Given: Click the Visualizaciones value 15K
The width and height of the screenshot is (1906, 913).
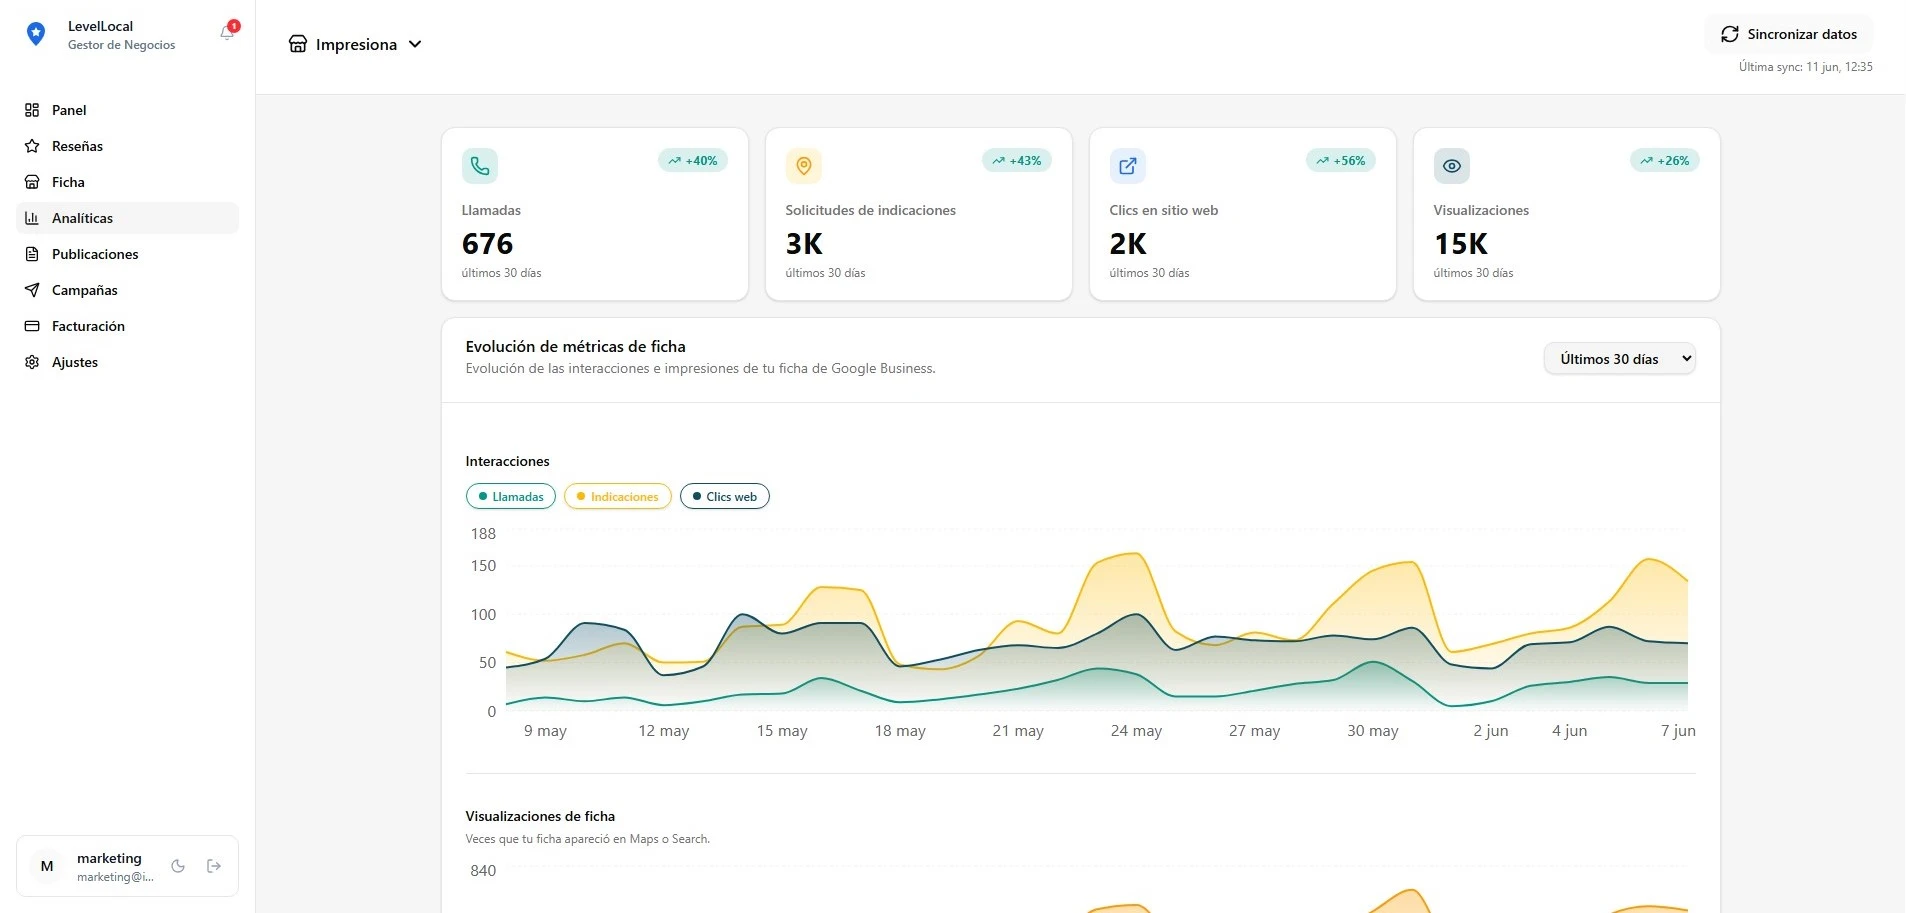Looking at the screenshot, I should click(1461, 244).
